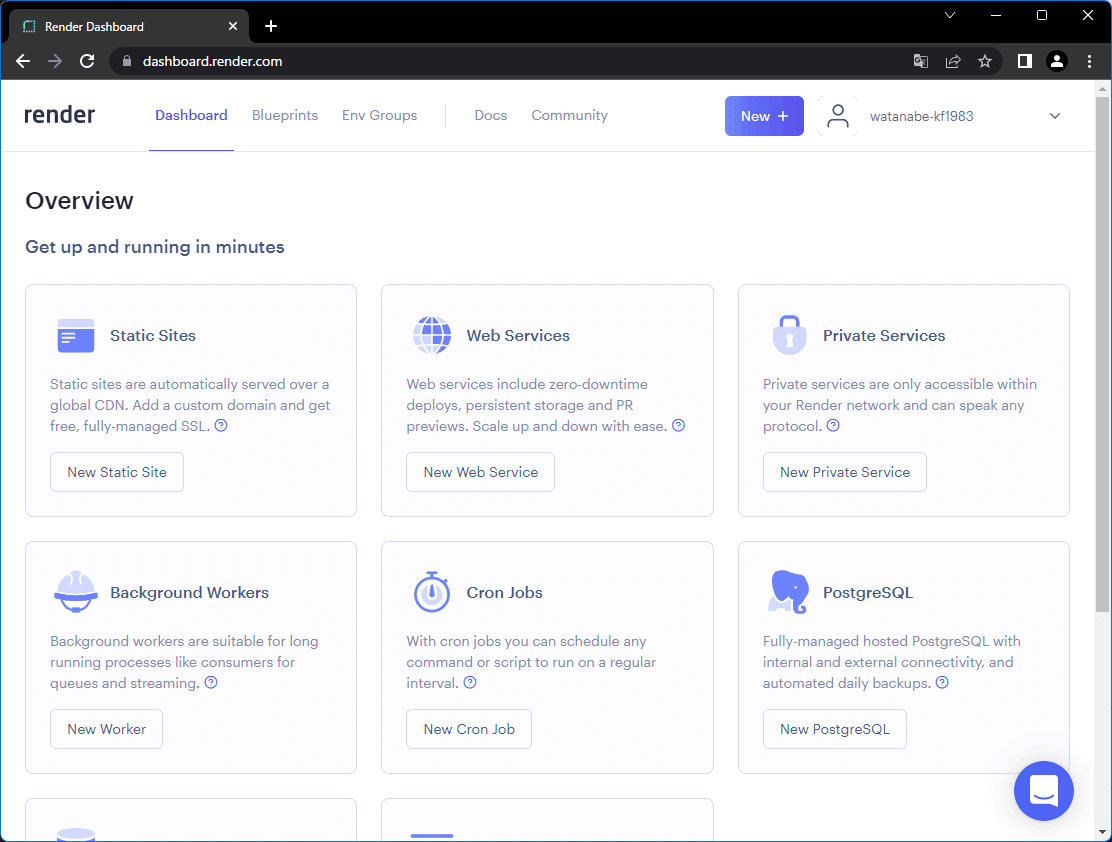Click New Static Site button
This screenshot has width=1112, height=842.
click(117, 472)
